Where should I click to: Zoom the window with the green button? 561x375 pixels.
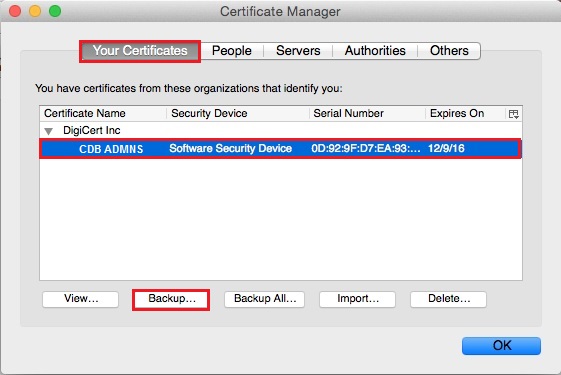click(55, 11)
